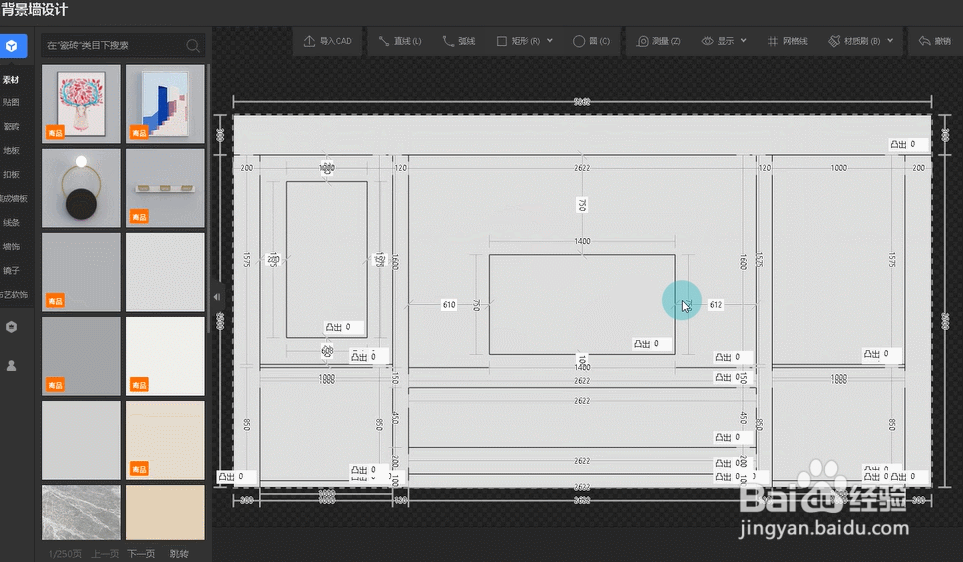
Task: Collapse the material panel with arrow handle
Action: click(216, 297)
